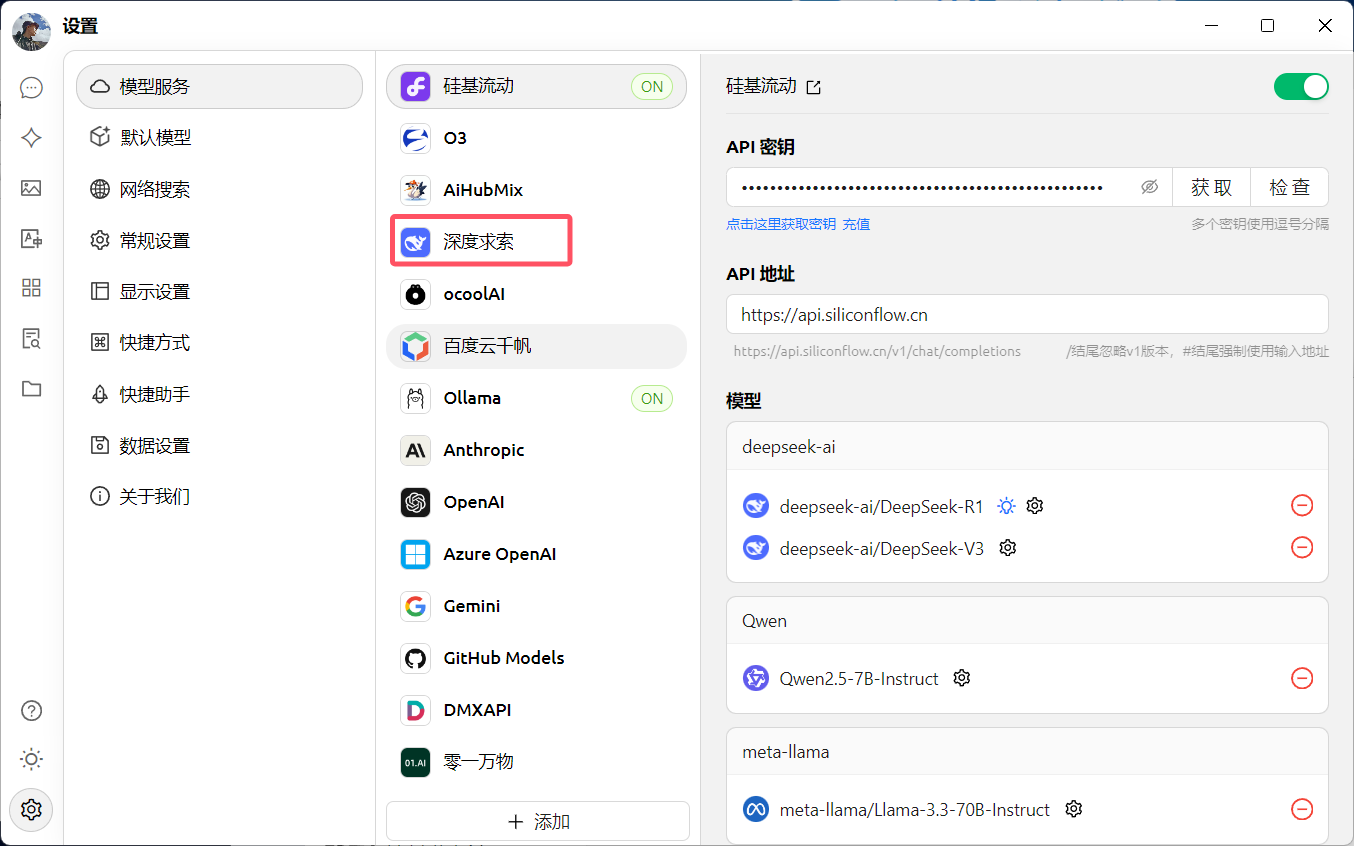This screenshot has height=846, width=1354.
Task: Open the chat assistant sidebar icon
Action: [31, 88]
